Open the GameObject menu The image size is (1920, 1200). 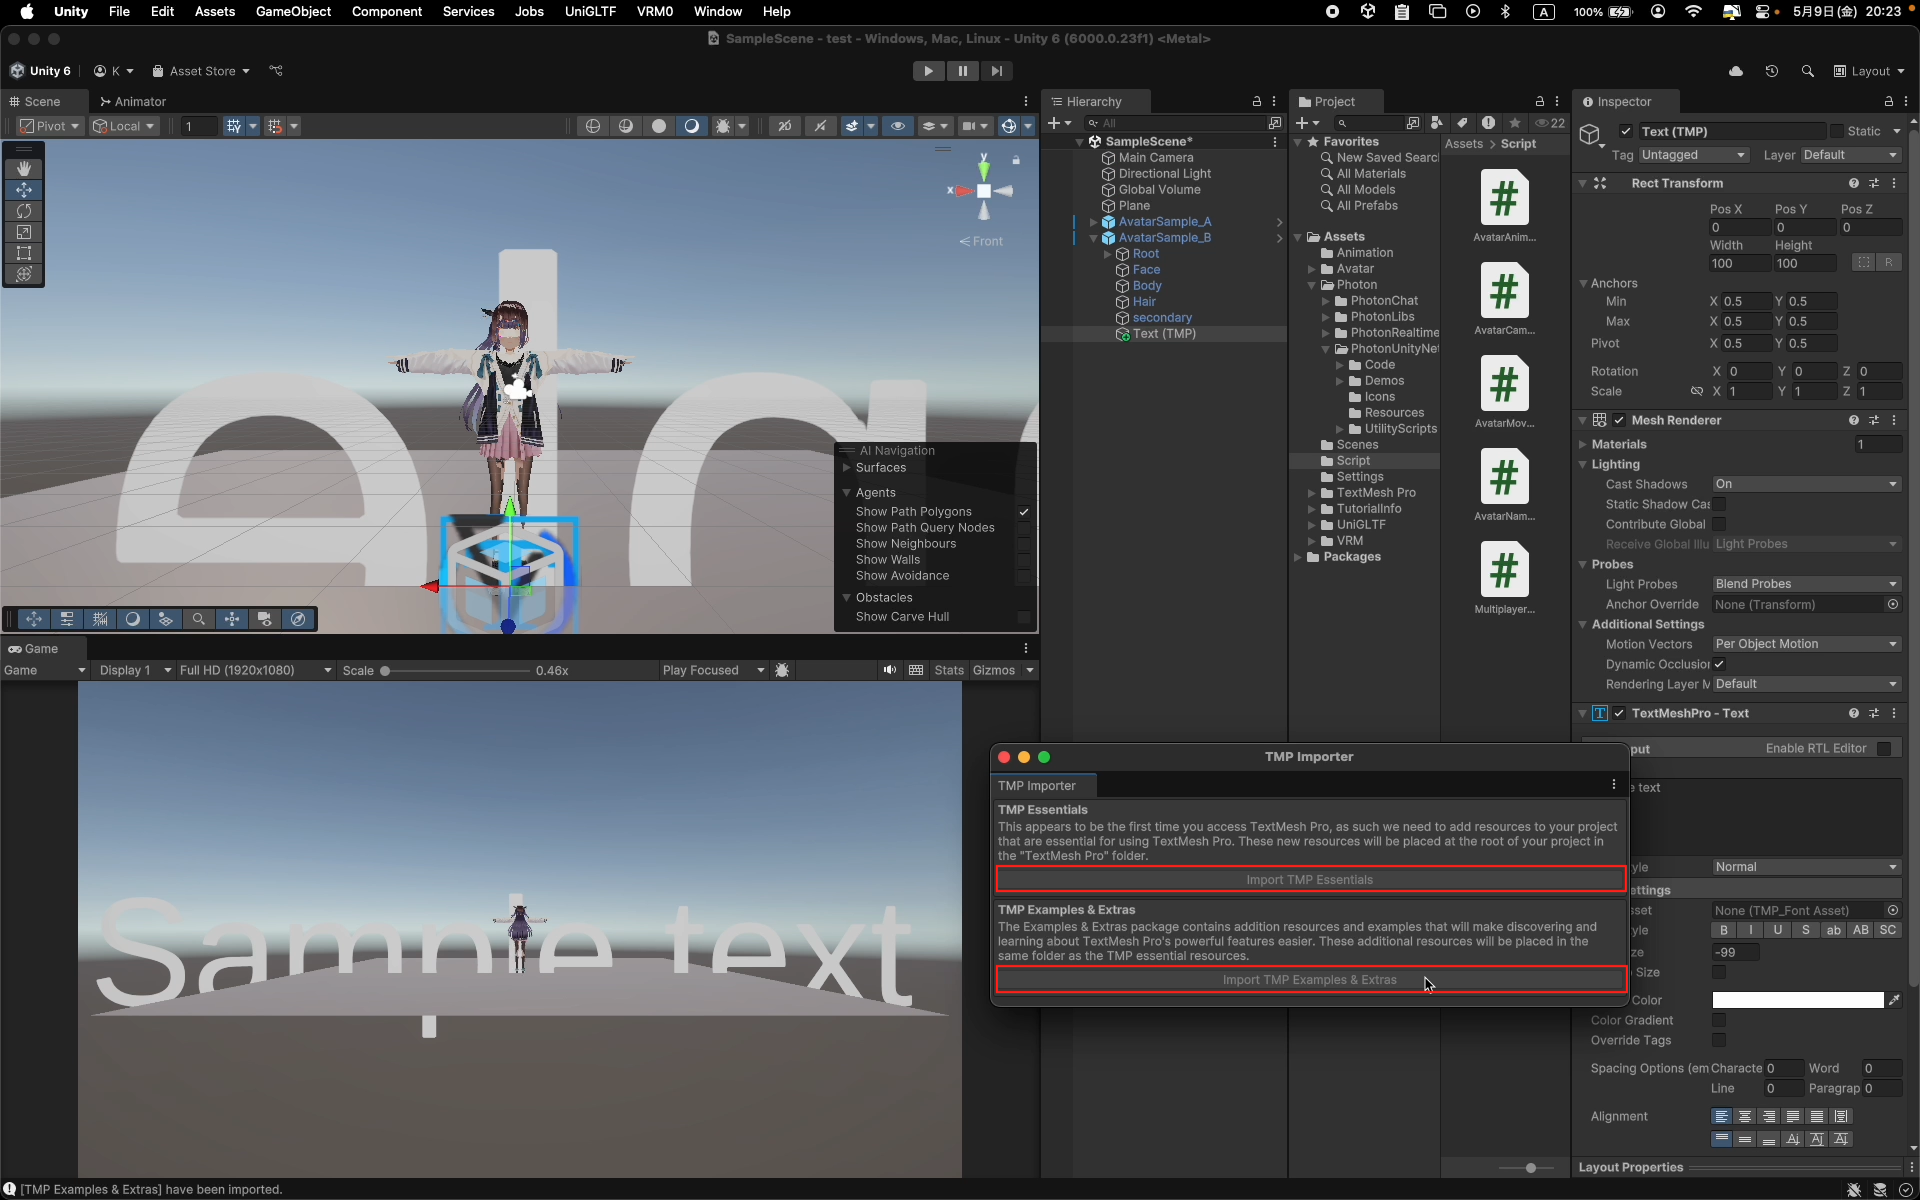tap(293, 11)
